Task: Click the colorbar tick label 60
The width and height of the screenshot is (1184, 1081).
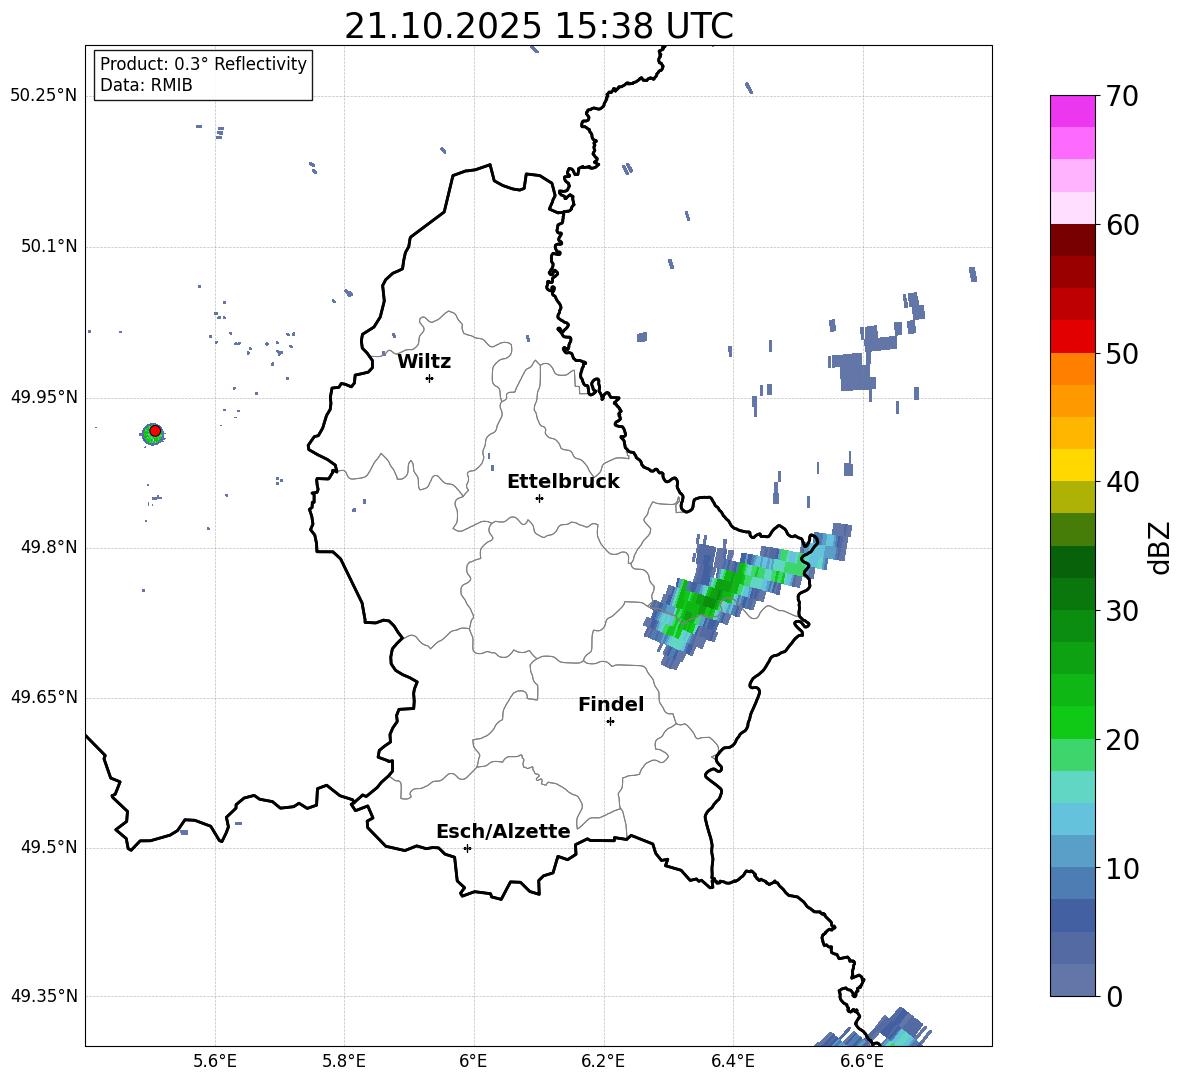Action: click(x=1122, y=225)
